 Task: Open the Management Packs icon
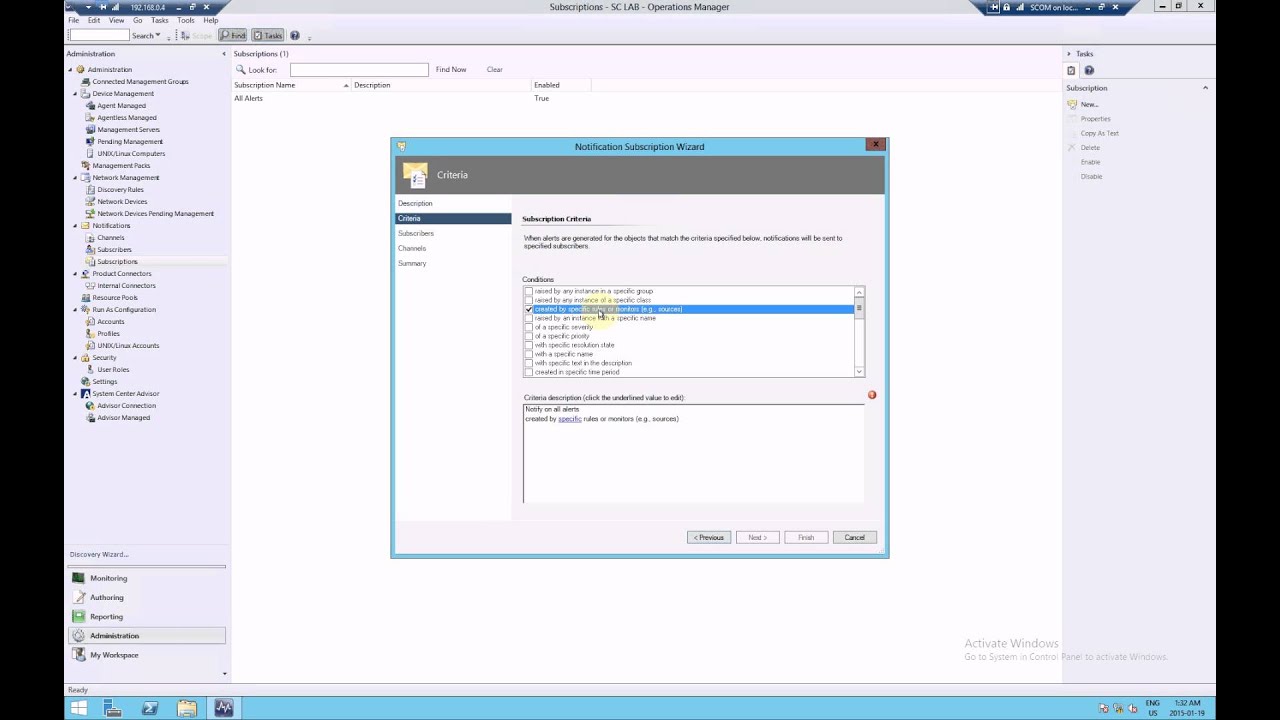coord(85,166)
